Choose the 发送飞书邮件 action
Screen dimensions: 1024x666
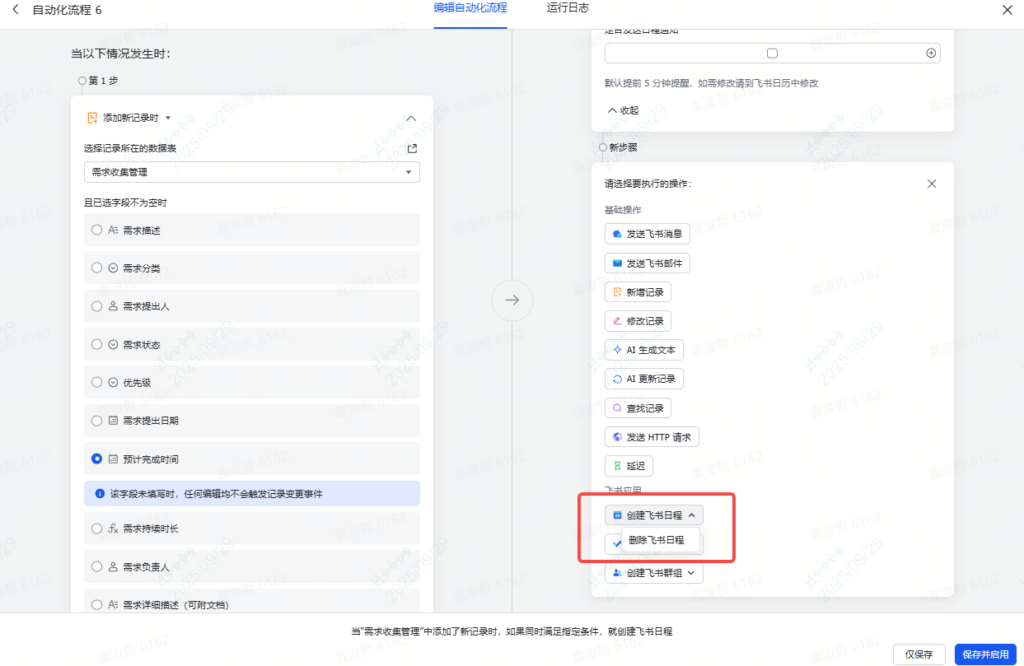(647, 263)
